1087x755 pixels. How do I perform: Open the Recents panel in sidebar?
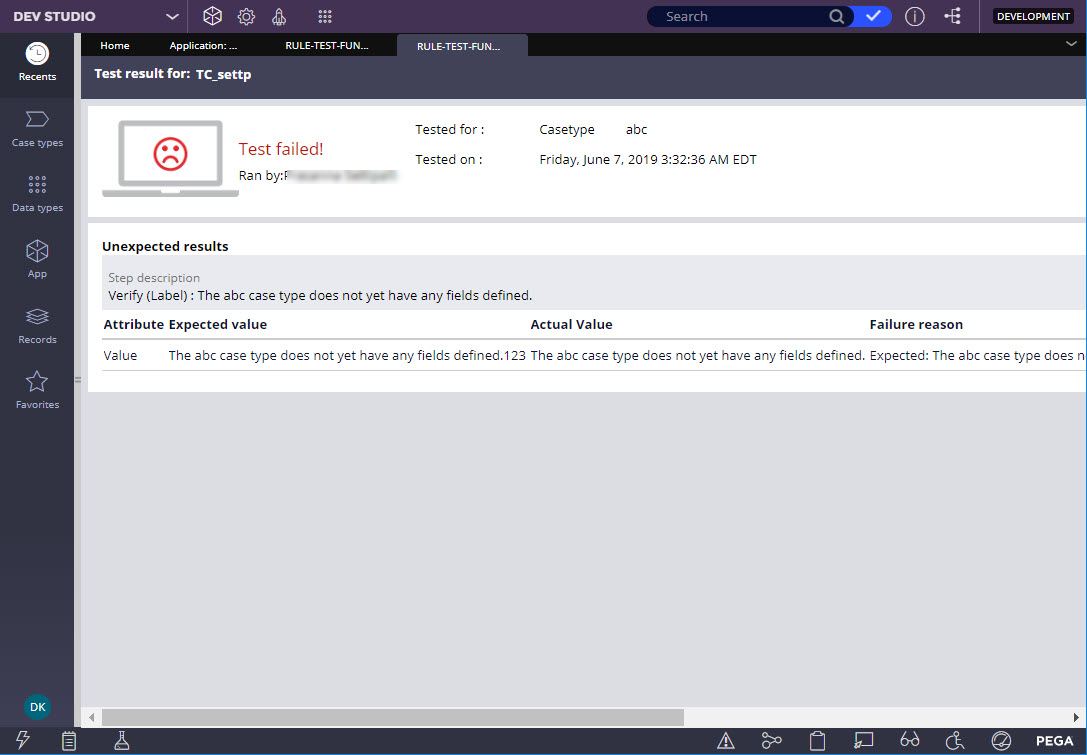click(37, 62)
